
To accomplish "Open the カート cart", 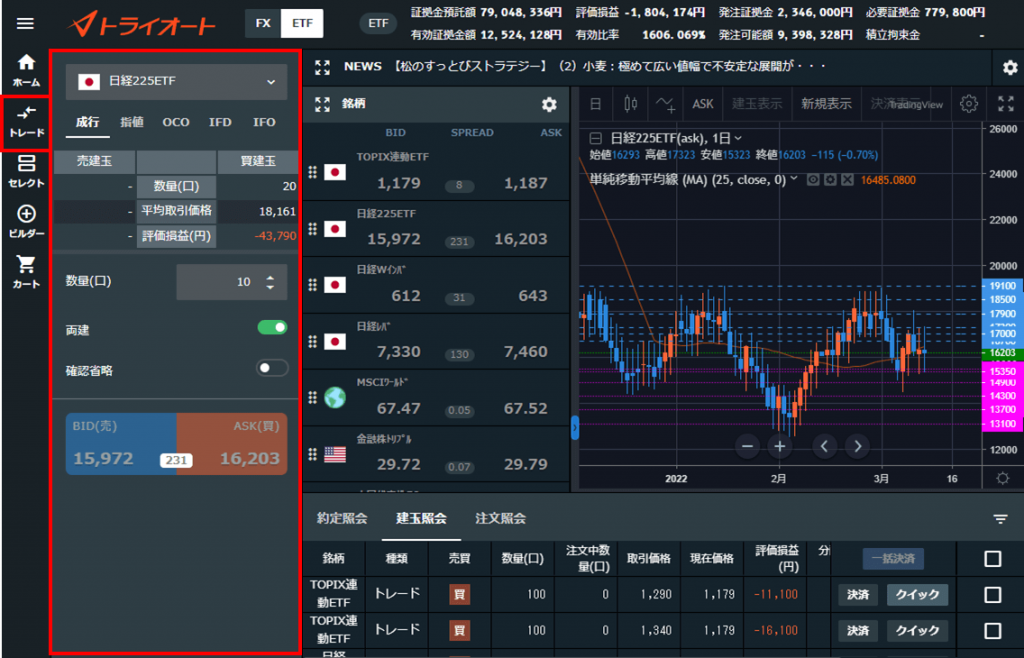I will 26,272.
